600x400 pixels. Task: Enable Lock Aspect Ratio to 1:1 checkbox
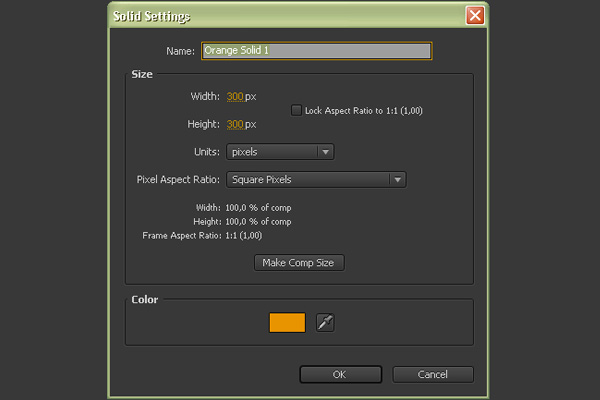[296, 111]
